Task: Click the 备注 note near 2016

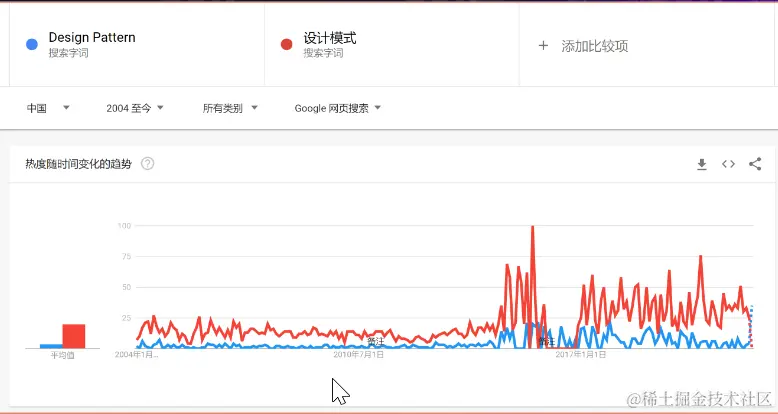Action: click(x=547, y=342)
